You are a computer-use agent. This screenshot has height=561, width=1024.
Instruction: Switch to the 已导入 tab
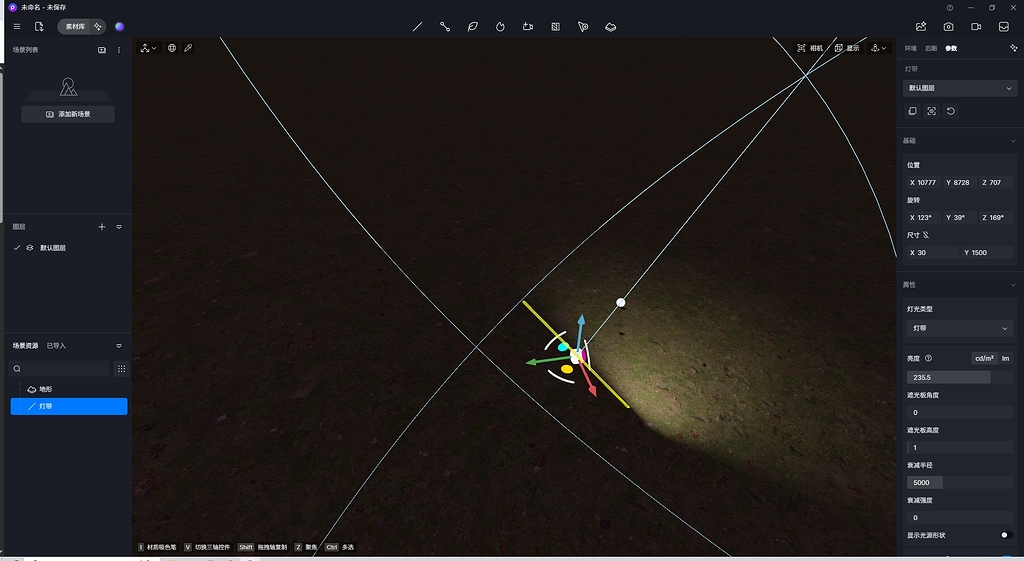56,346
